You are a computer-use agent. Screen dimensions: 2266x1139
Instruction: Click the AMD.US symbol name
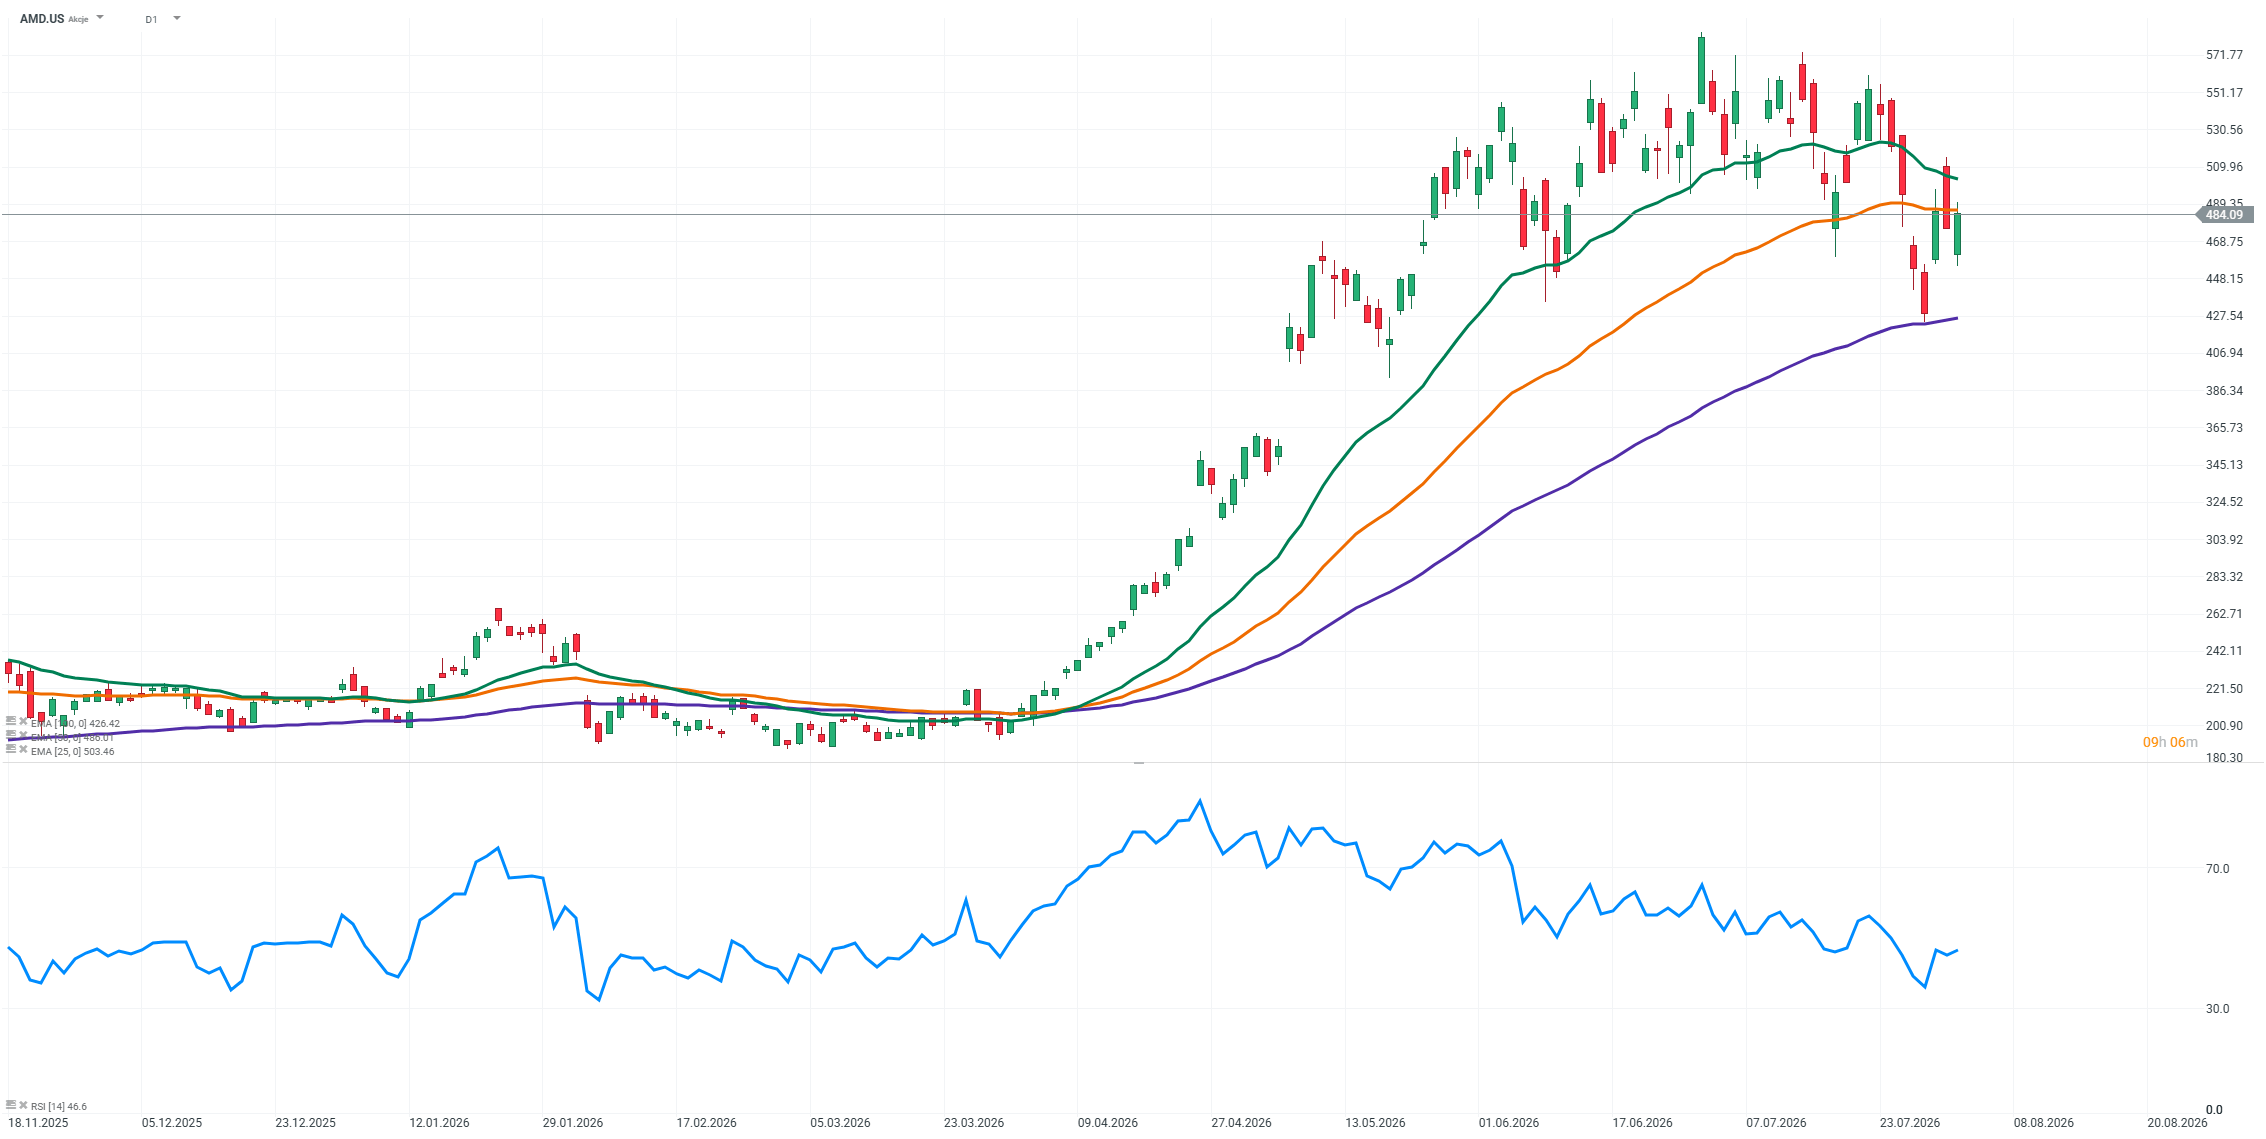coord(42,19)
